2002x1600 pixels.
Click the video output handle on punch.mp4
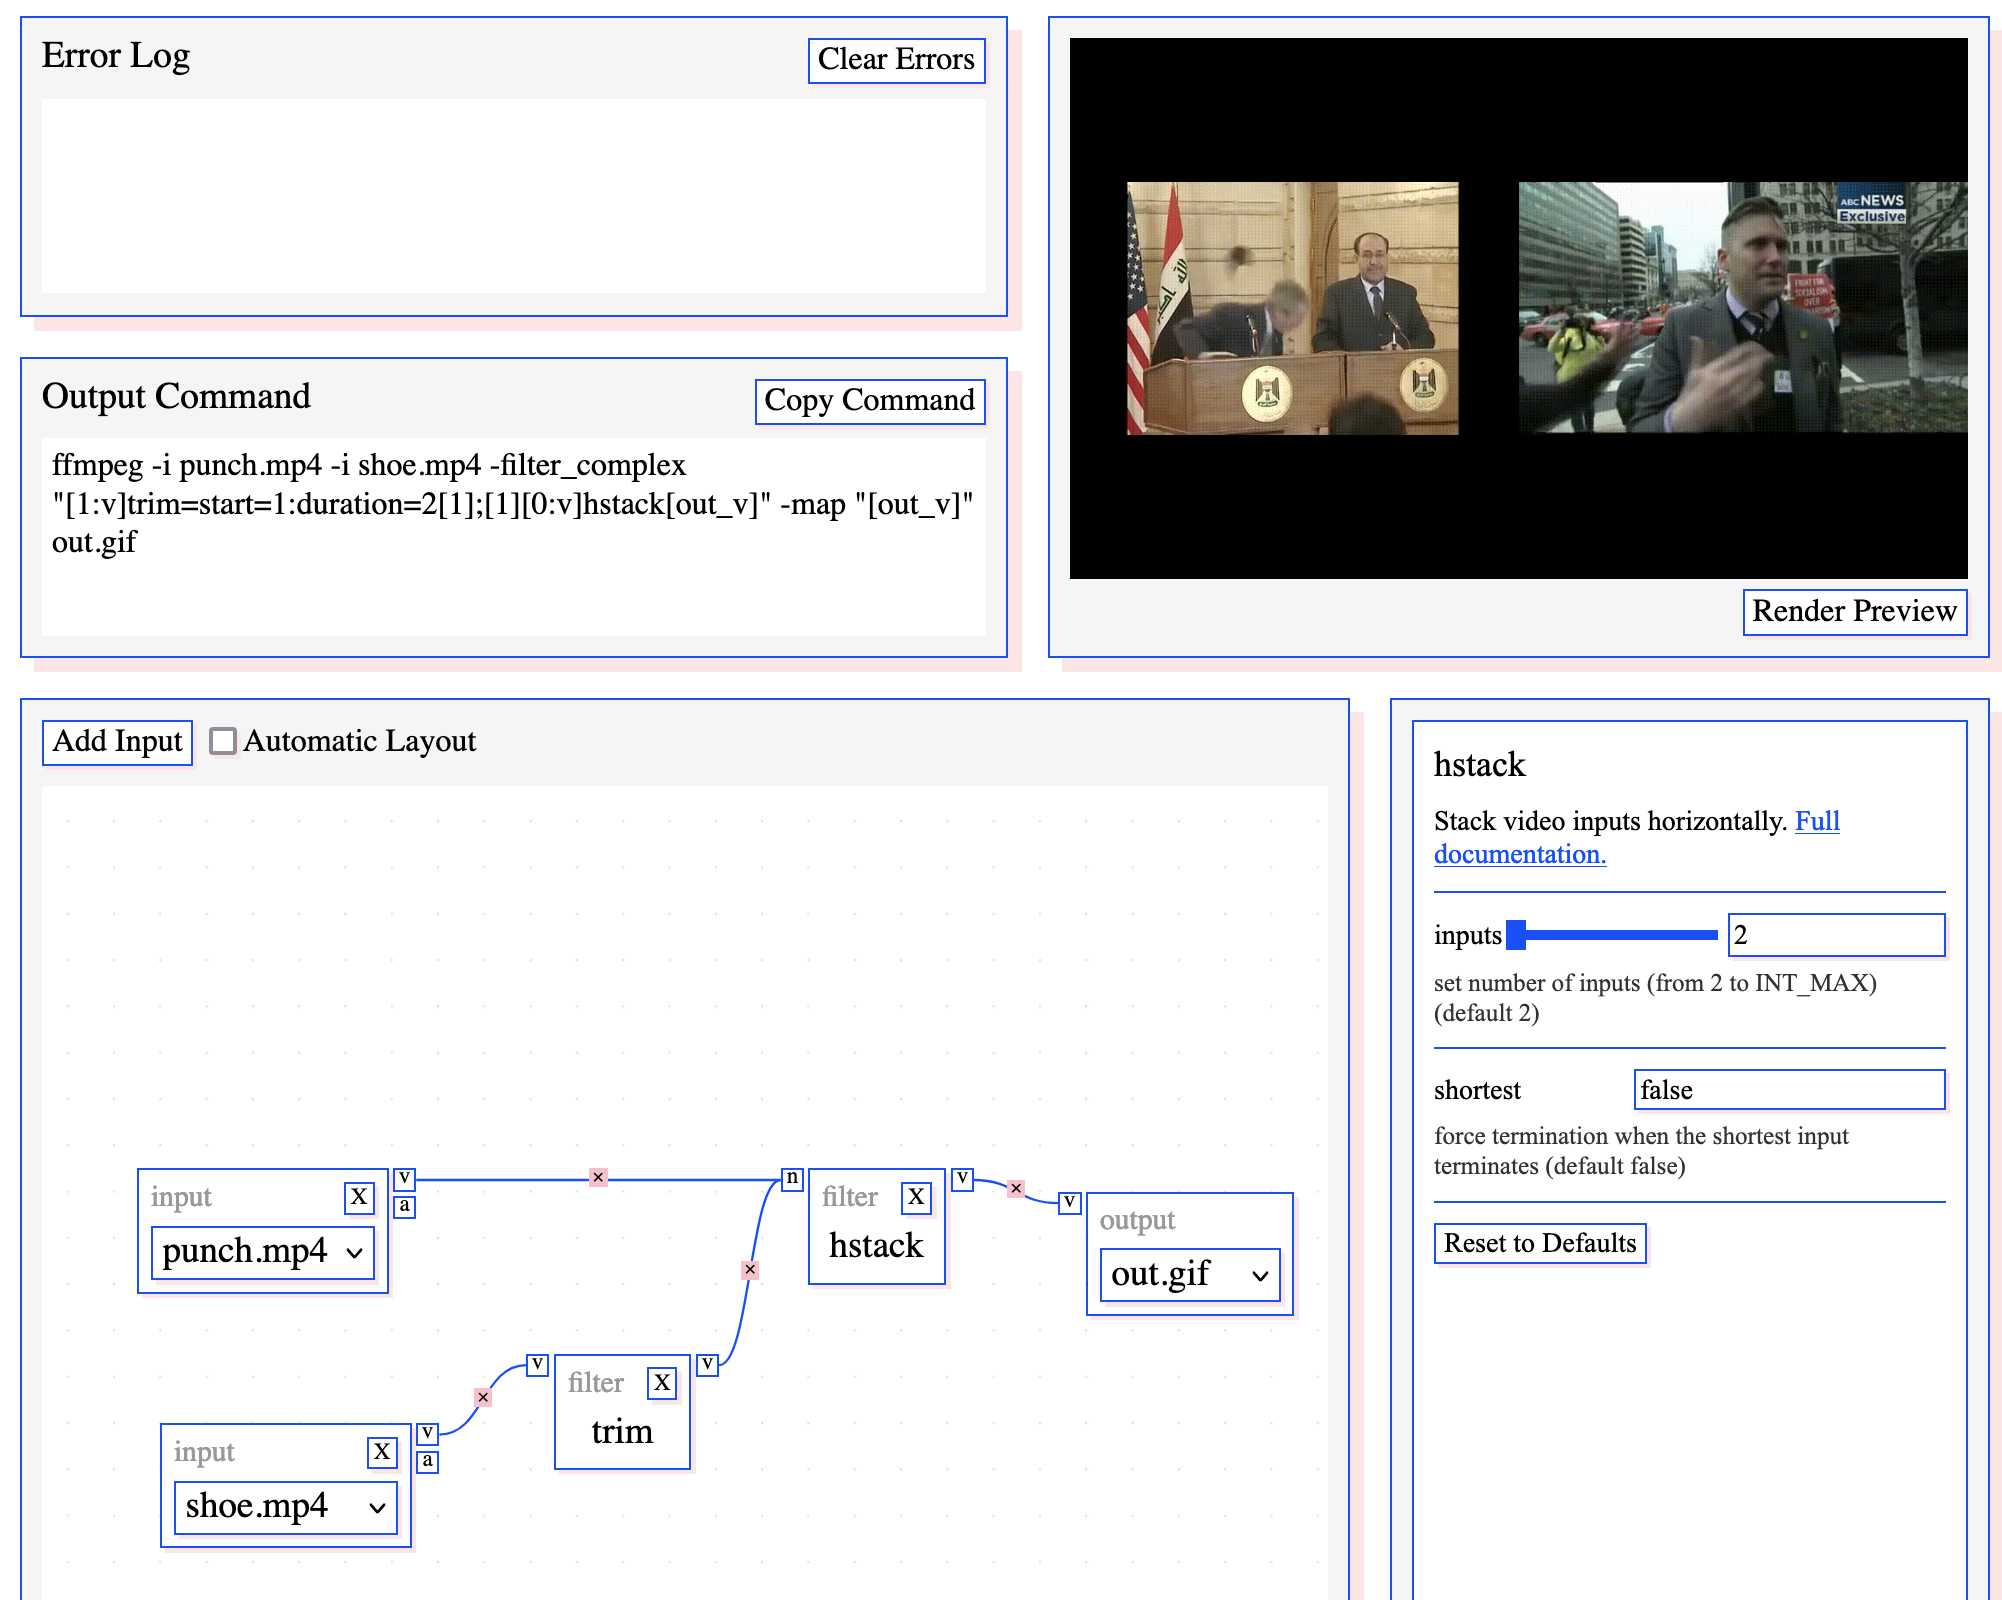coord(404,1178)
